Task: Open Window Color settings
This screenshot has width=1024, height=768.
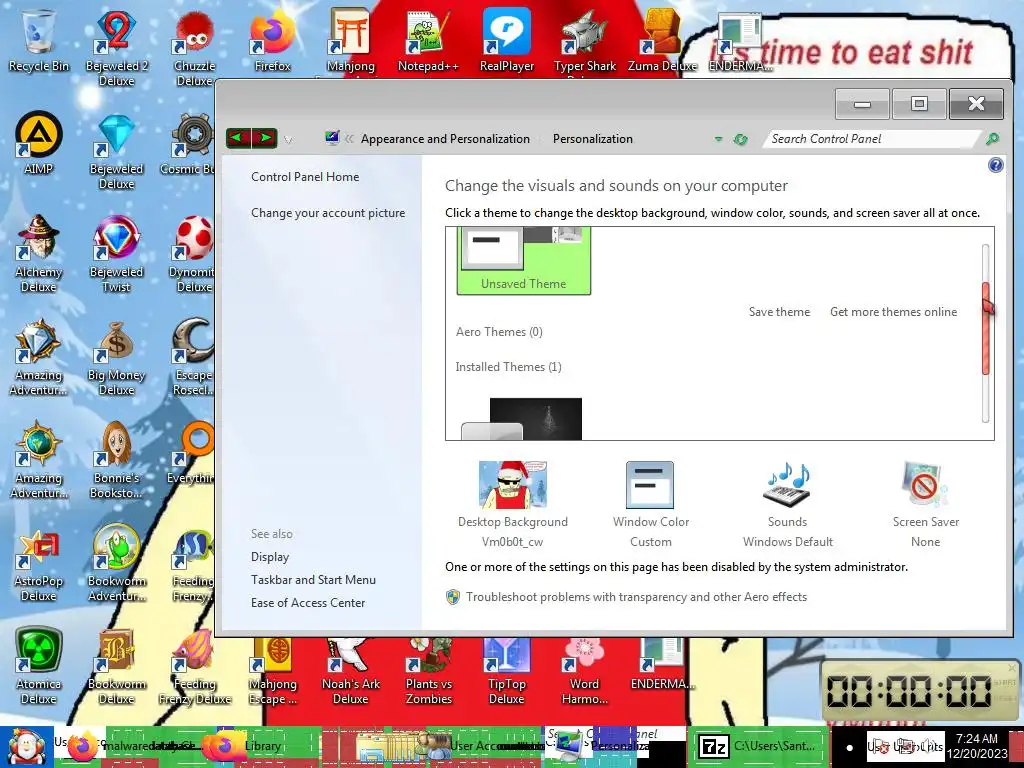Action: click(x=650, y=504)
